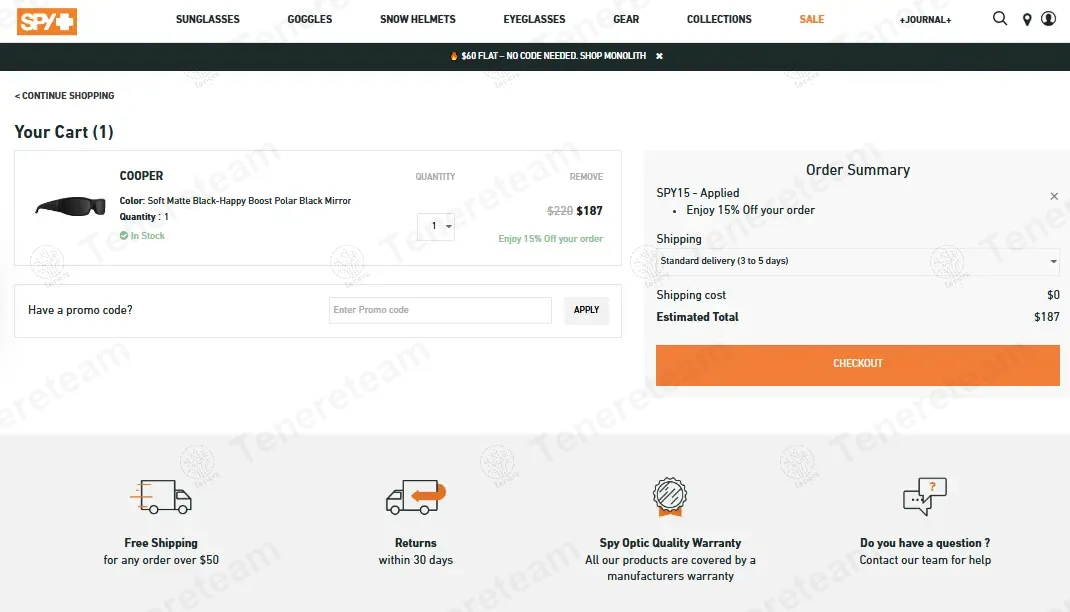This screenshot has height=612, width=1070.
Task: Open the Sunglasses menu
Action: click(207, 19)
